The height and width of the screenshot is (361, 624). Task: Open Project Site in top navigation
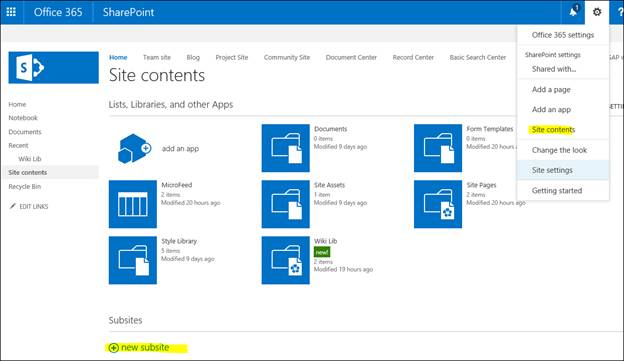(x=232, y=57)
